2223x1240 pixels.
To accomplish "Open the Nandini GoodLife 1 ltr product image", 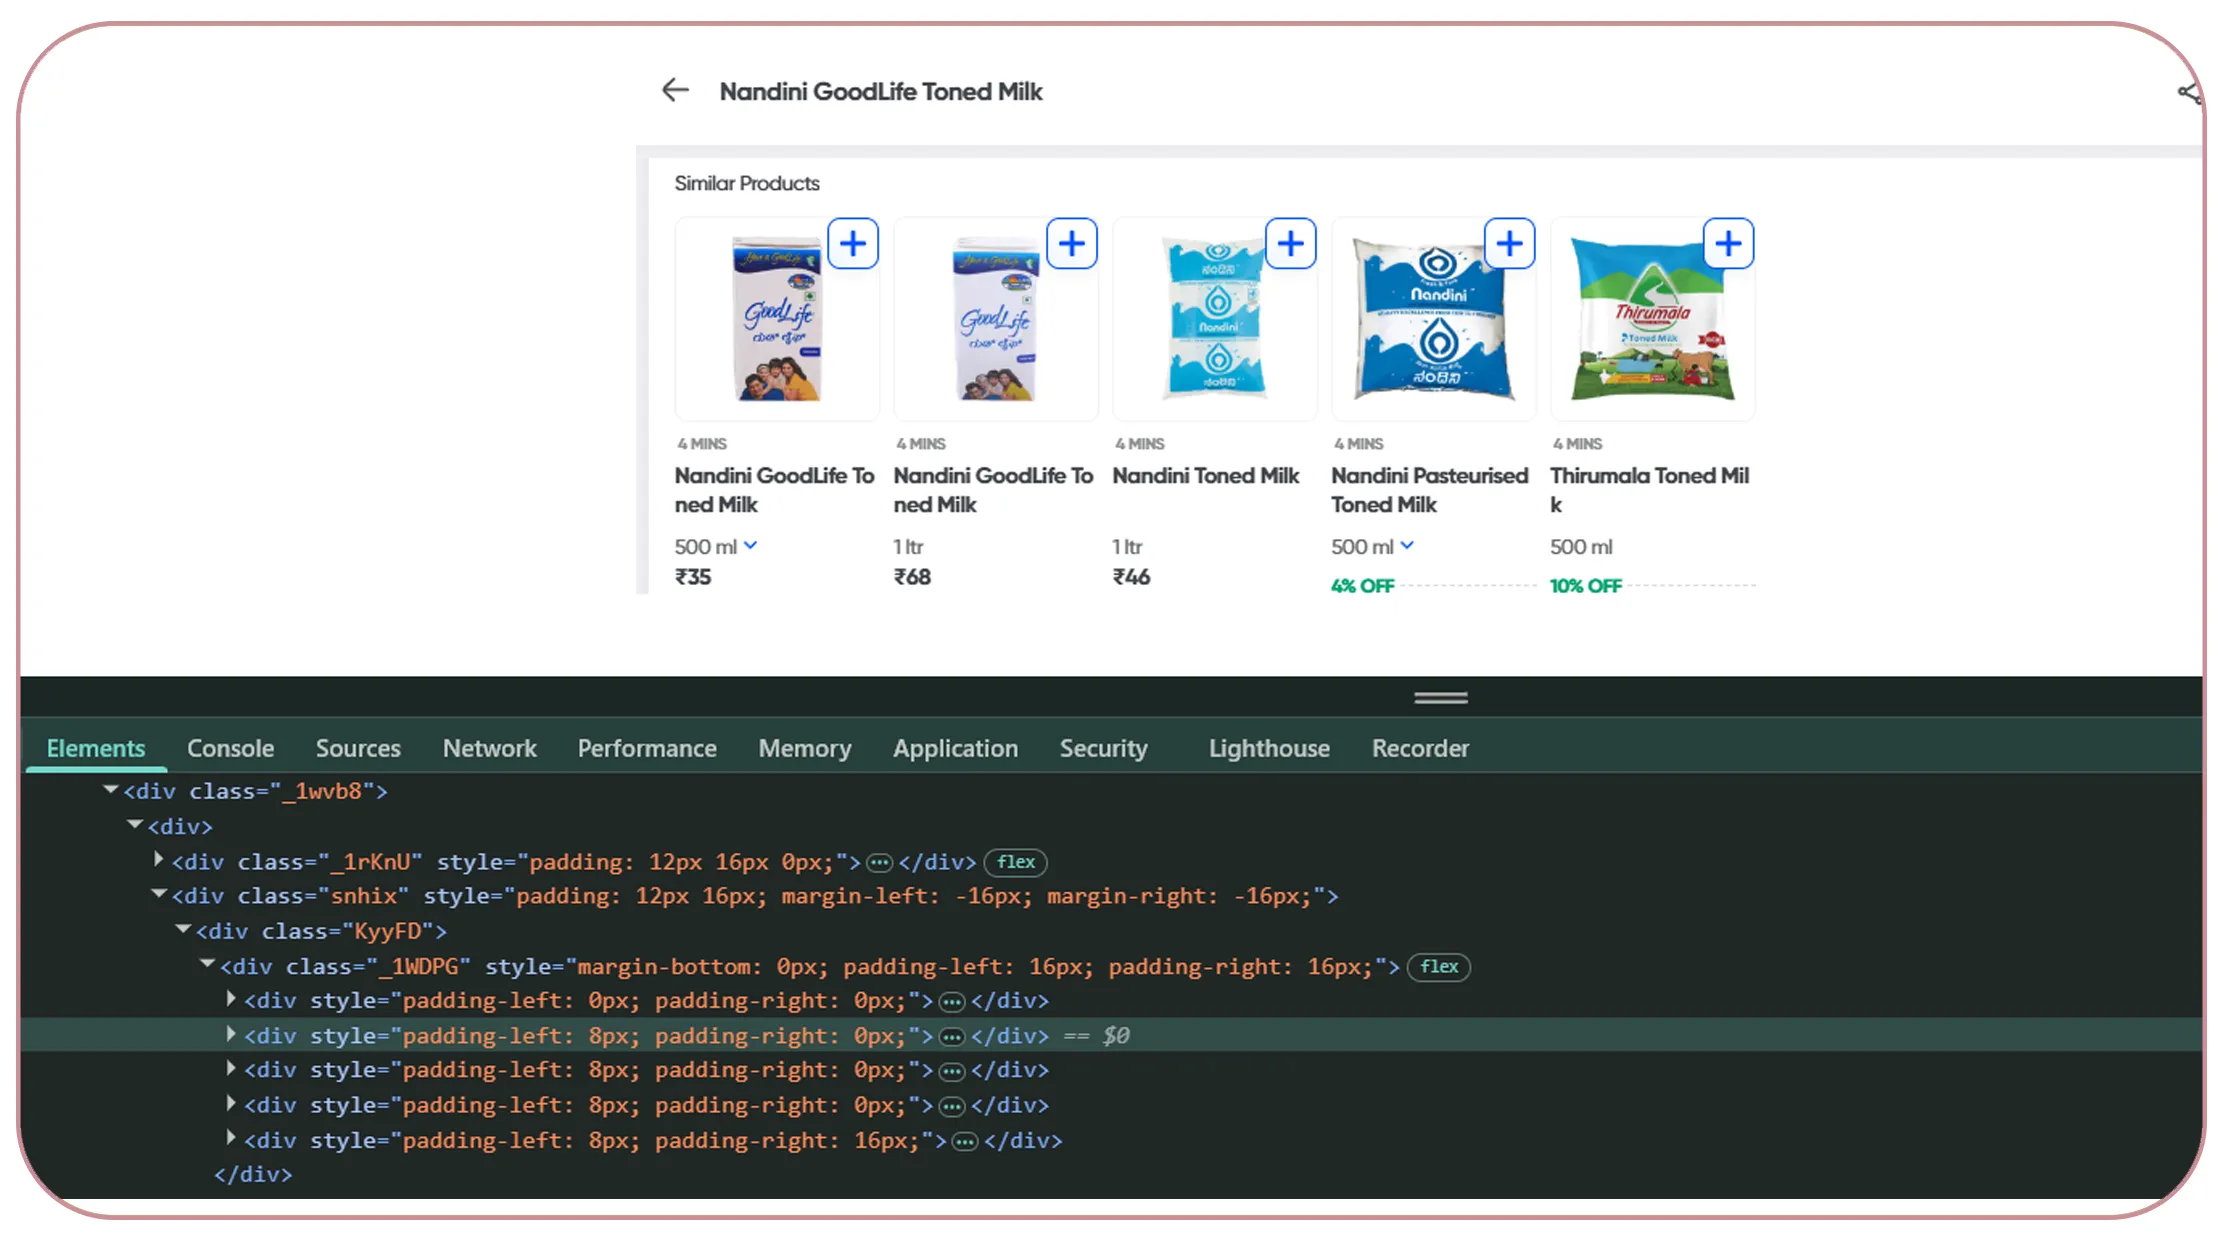I will 996,320.
